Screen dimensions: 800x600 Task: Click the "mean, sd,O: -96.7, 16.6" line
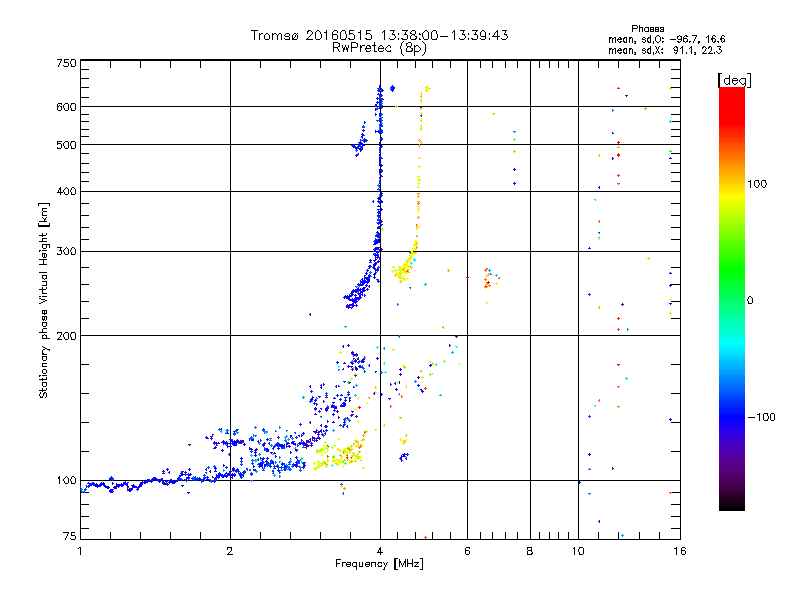(666, 39)
